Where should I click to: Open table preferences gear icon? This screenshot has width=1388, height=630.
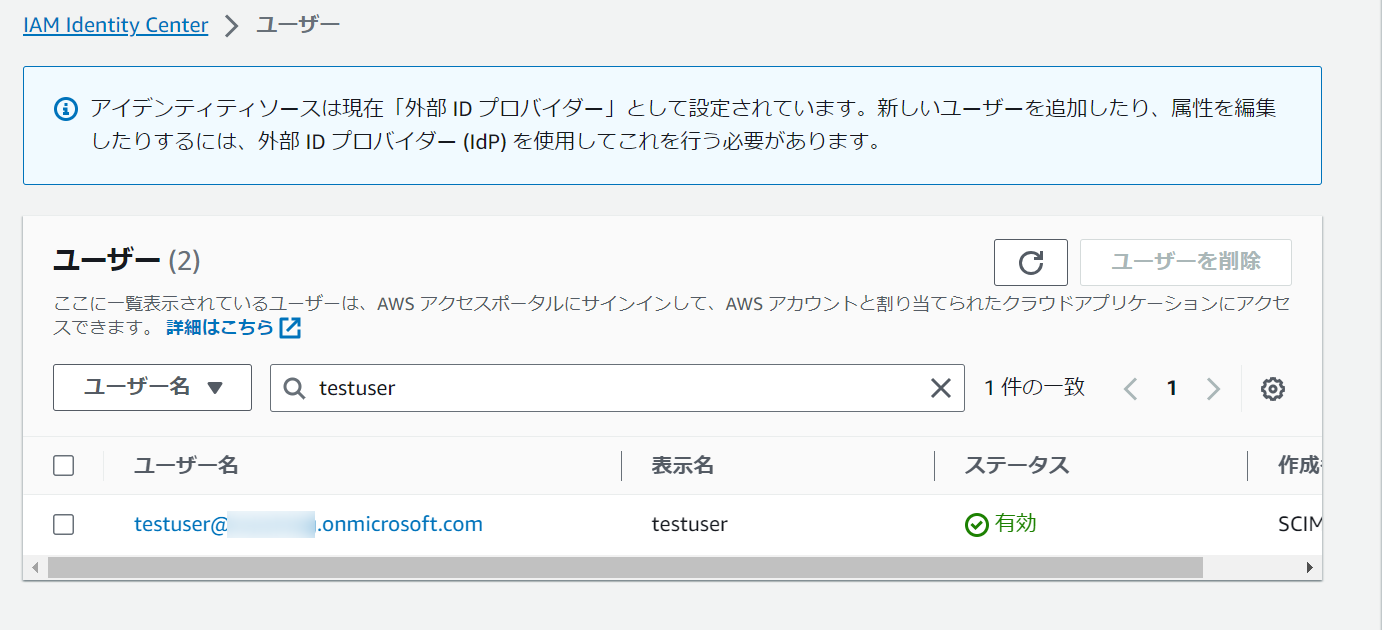[1272, 389]
